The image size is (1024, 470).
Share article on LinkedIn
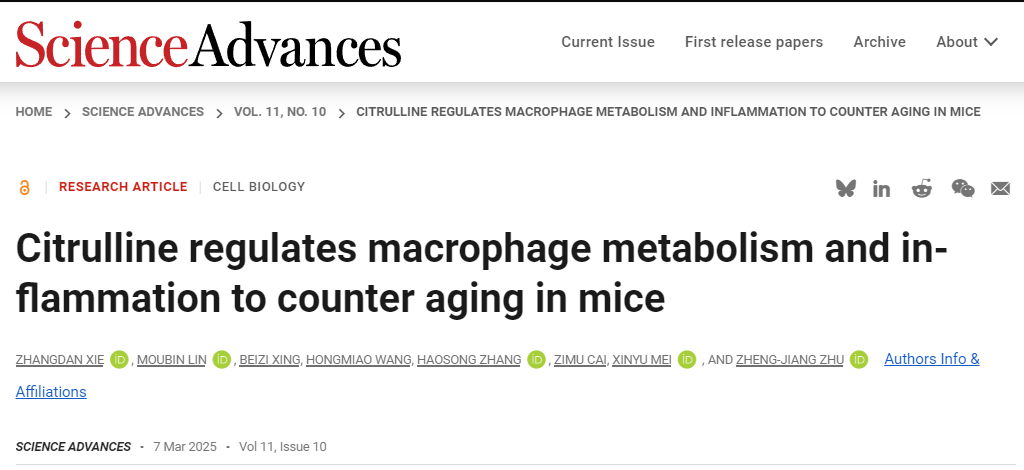pos(881,188)
